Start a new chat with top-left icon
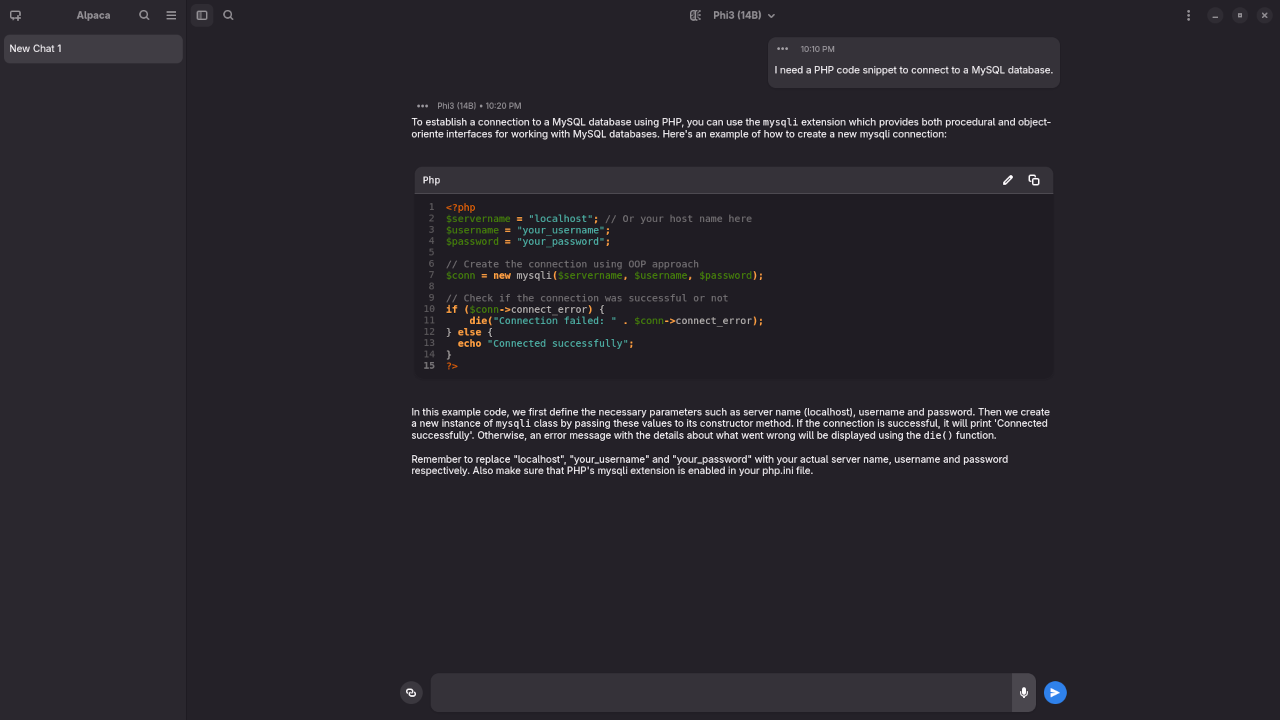The height and width of the screenshot is (720, 1280). coord(15,15)
